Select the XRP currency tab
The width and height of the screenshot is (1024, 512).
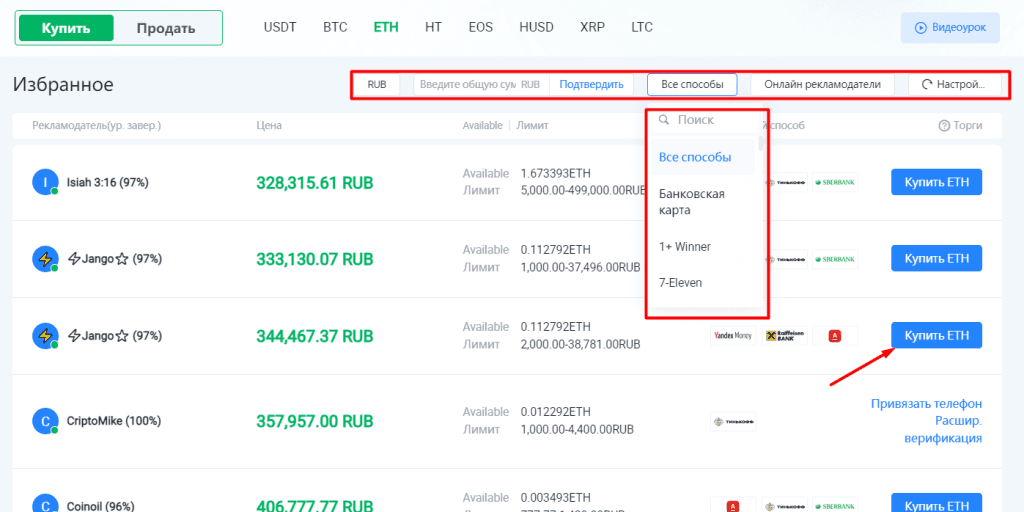[x=592, y=27]
